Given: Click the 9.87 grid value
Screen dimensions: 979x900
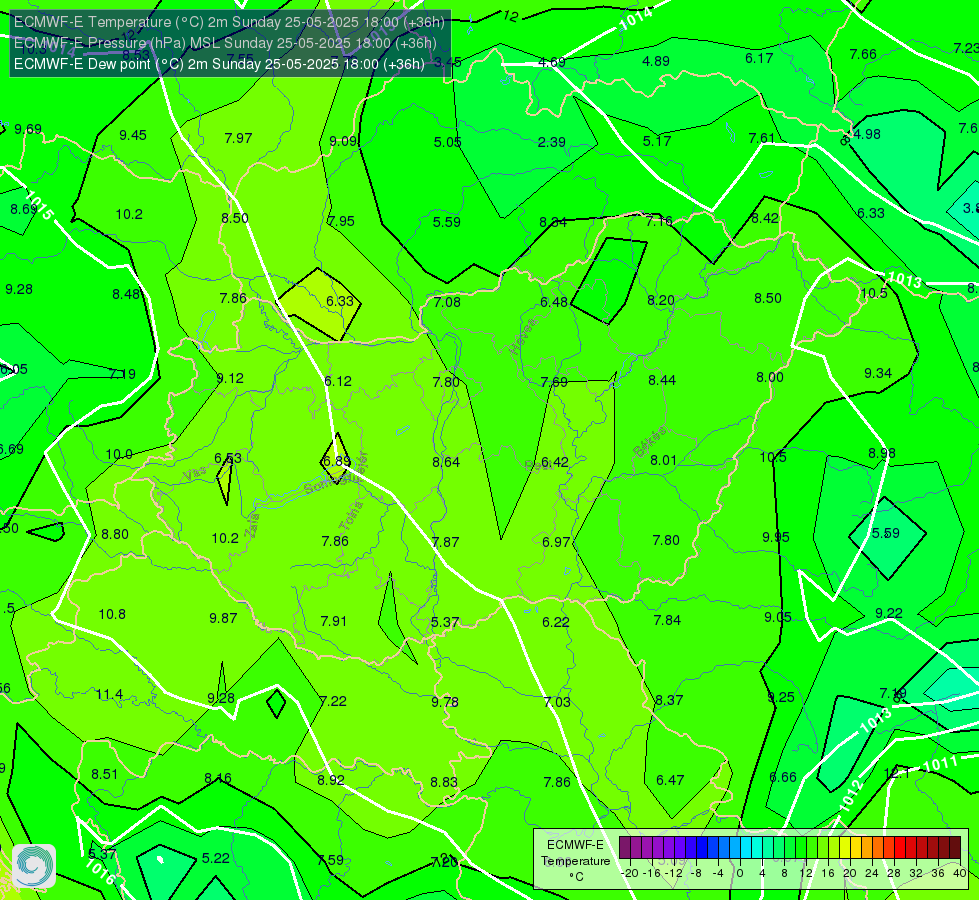Looking at the screenshot, I should click(x=223, y=618).
